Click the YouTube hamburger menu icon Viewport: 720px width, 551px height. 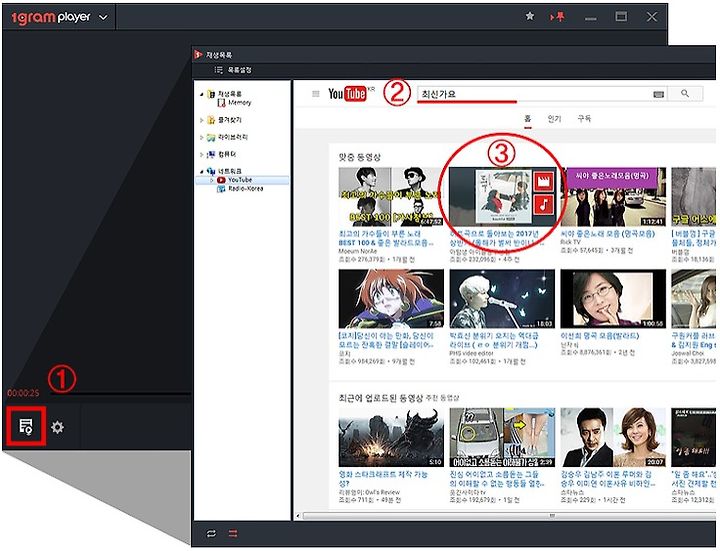click(x=316, y=94)
